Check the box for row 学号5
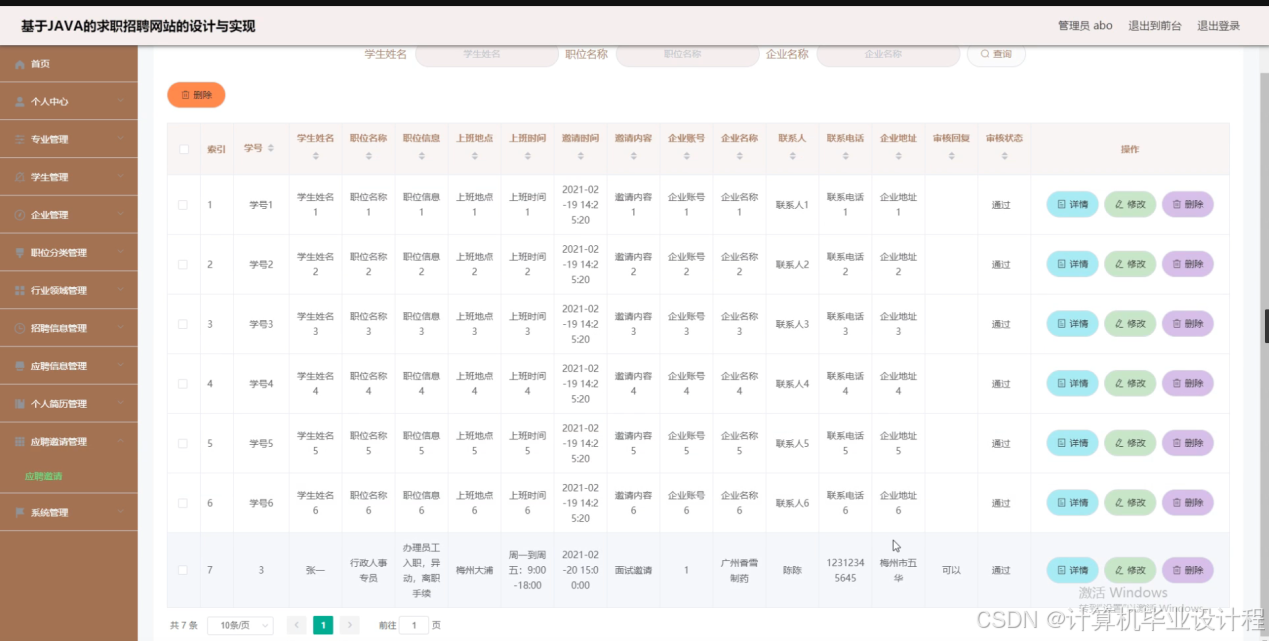This screenshot has height=641, width=1269. (x=183, y=443)
